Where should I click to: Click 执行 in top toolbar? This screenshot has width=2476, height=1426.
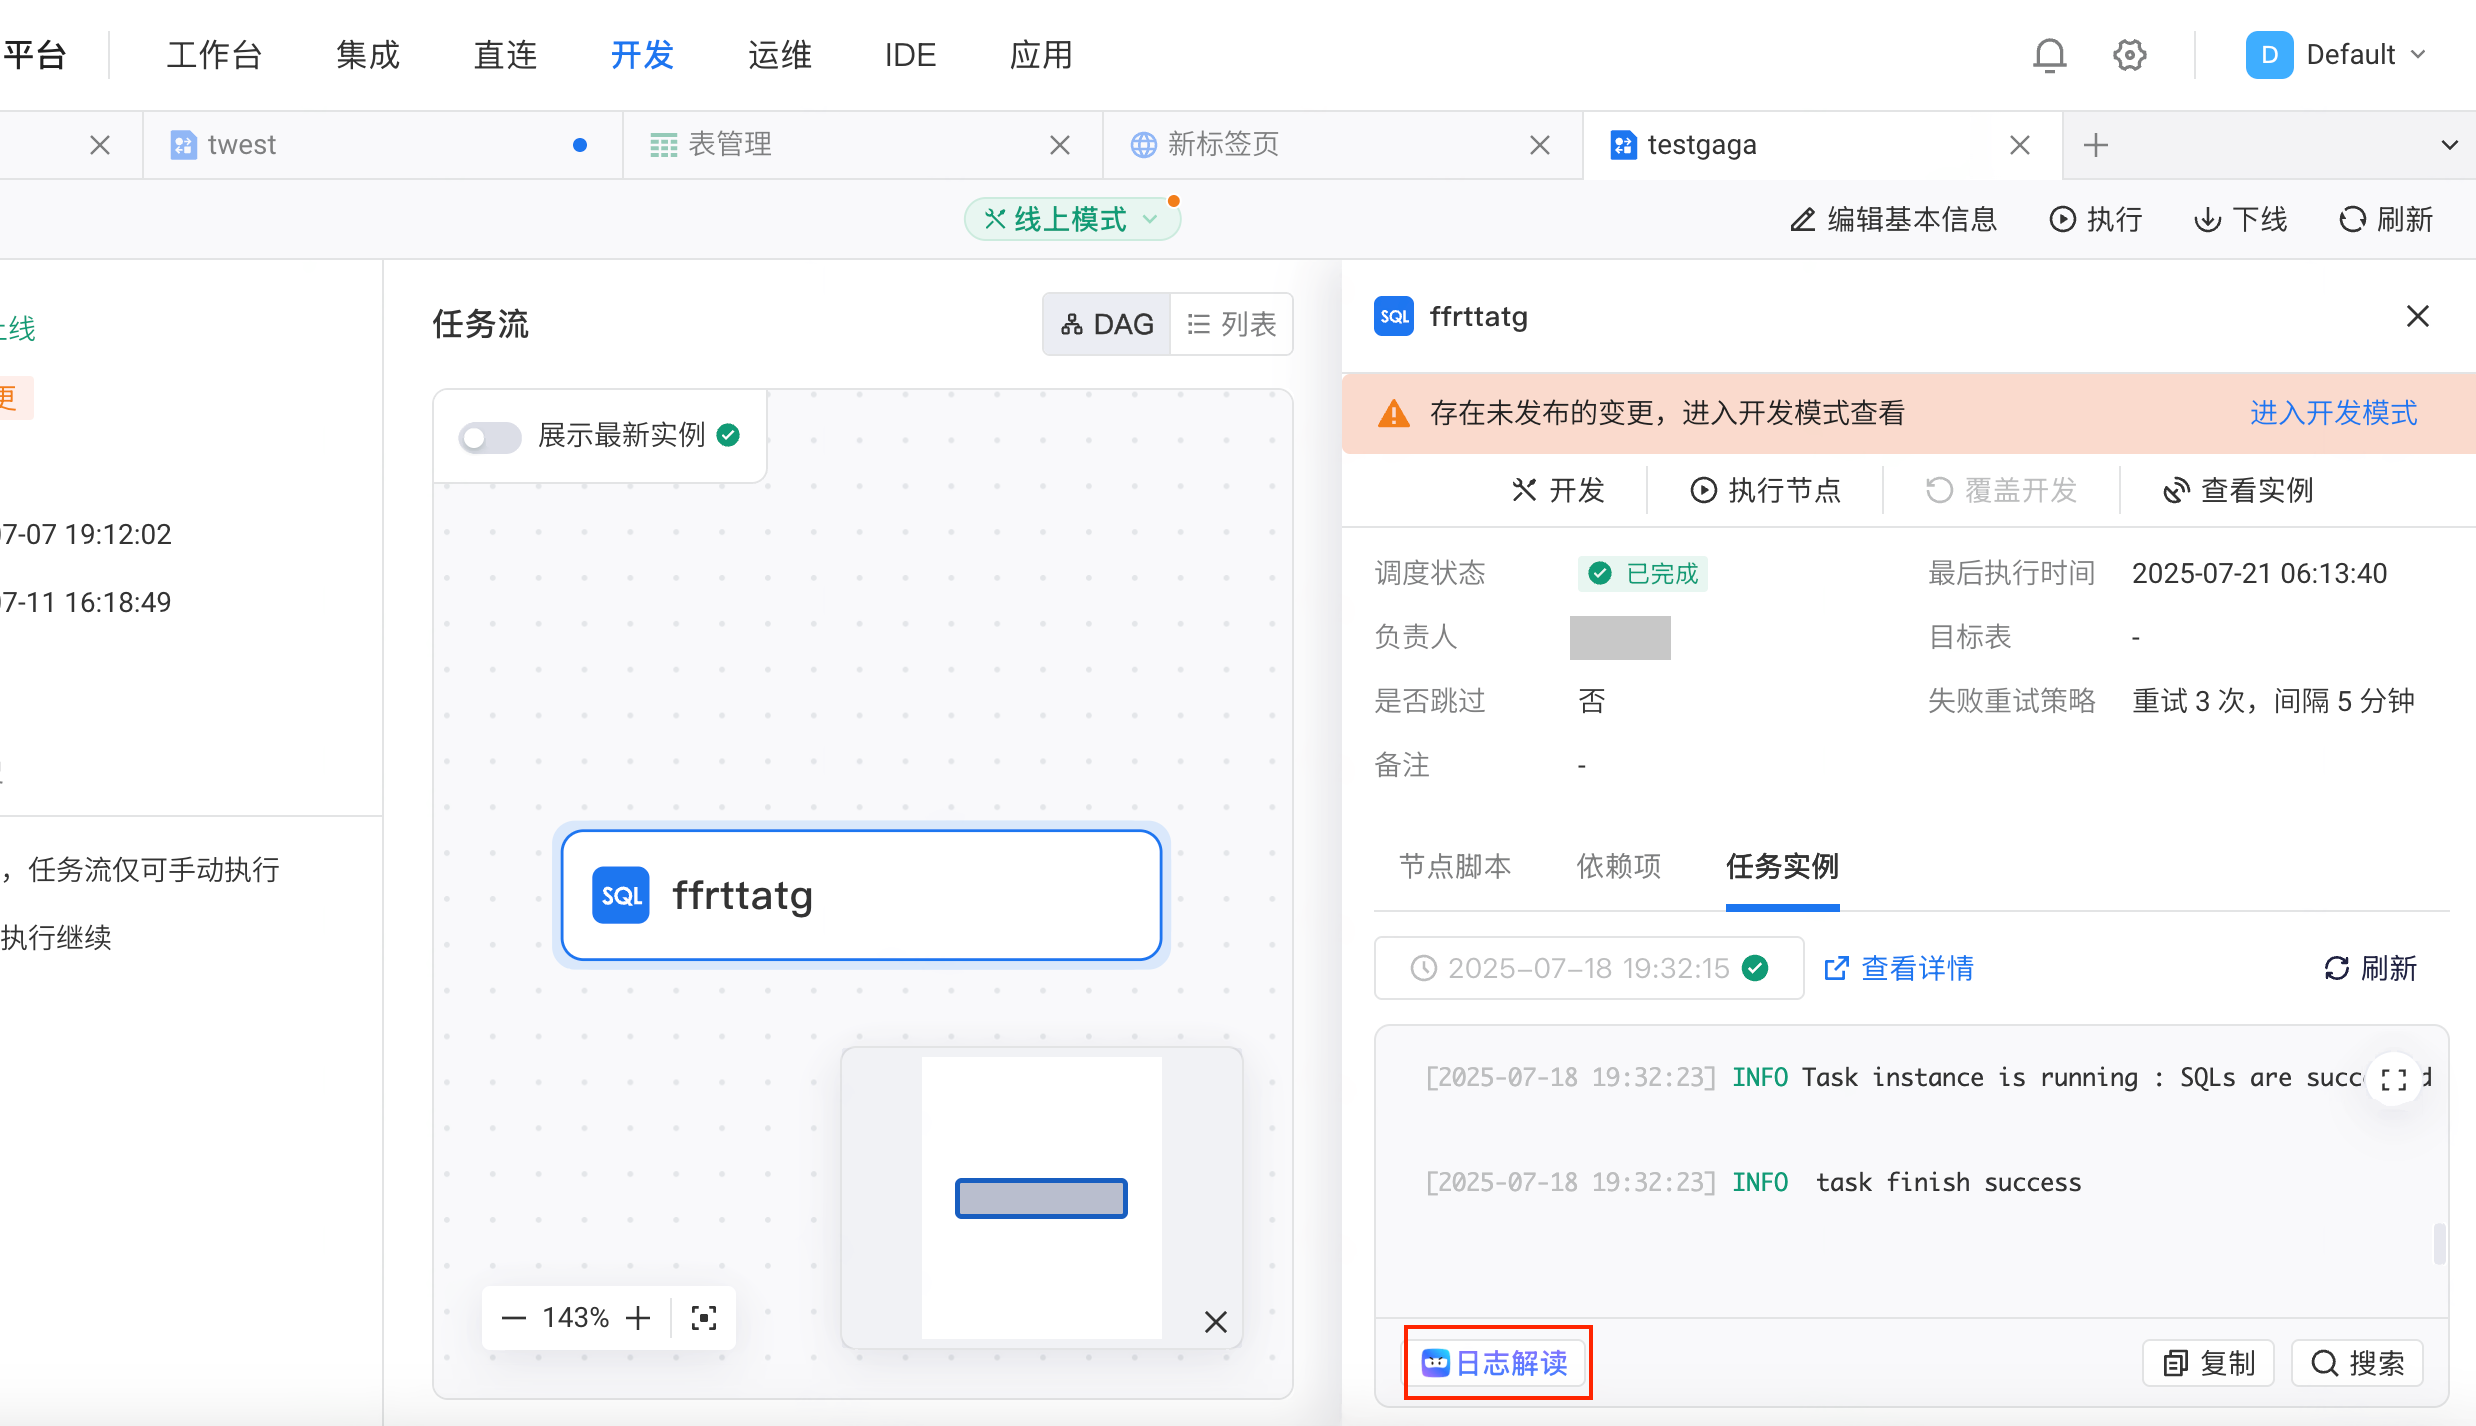coord(2096,219)
